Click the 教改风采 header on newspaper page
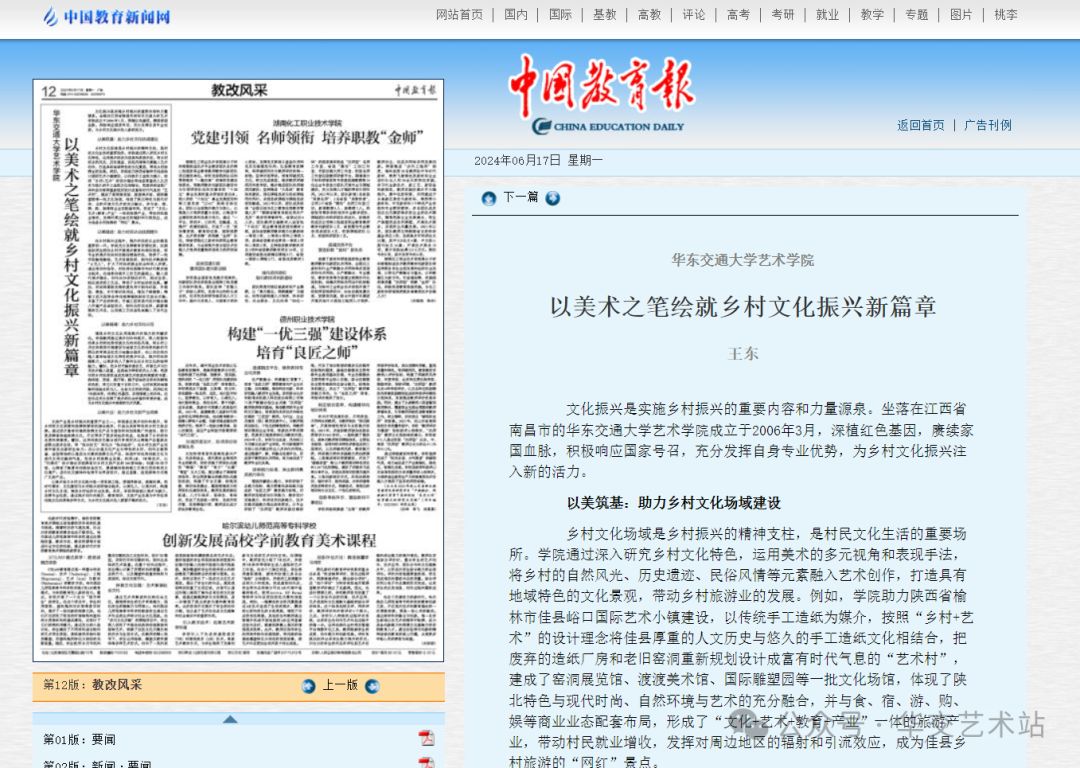Screen dimensions: 1080x768 click(x=239, y=90)
